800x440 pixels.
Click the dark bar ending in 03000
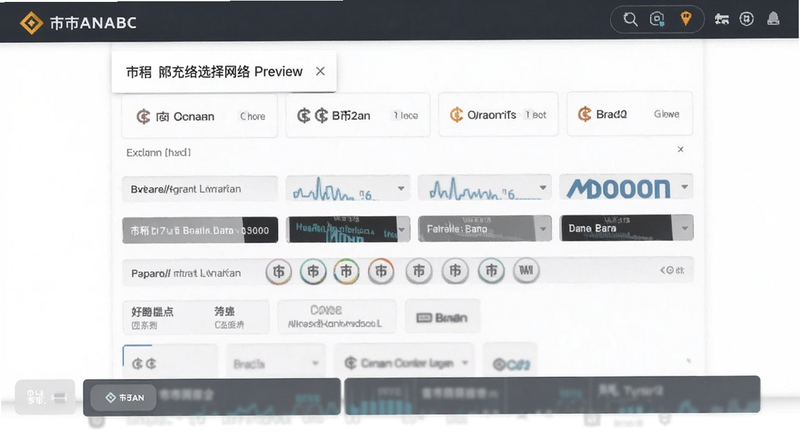[200, 230]
